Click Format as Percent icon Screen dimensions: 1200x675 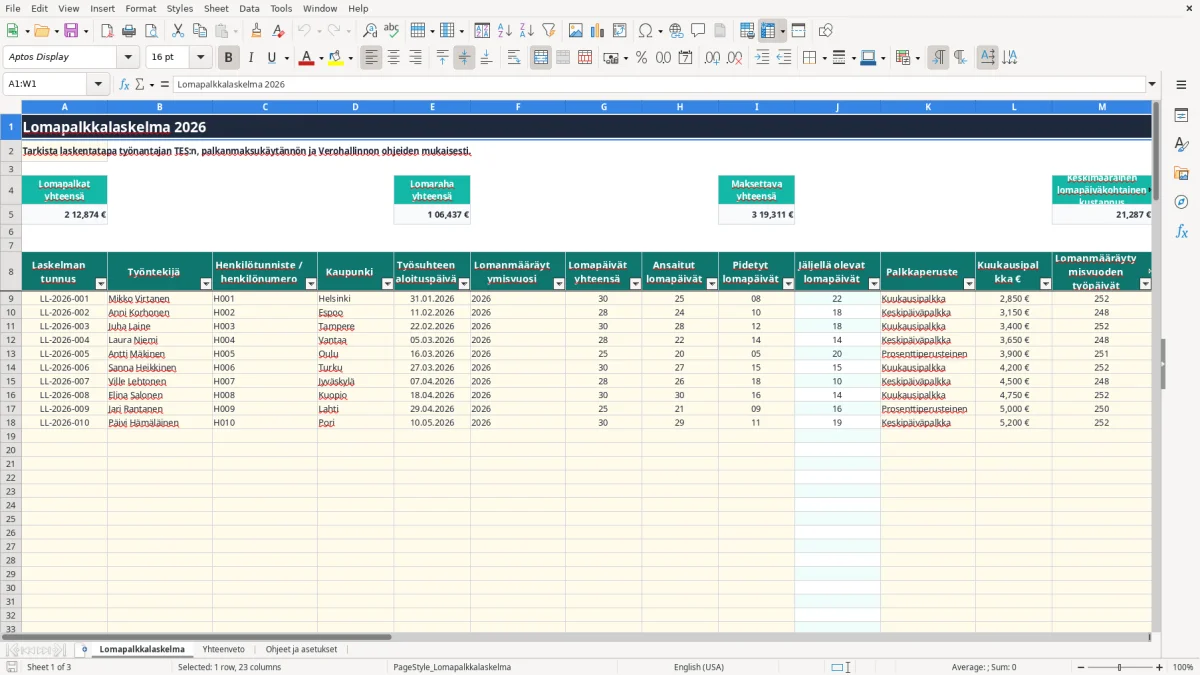click(x=642, y=58)
